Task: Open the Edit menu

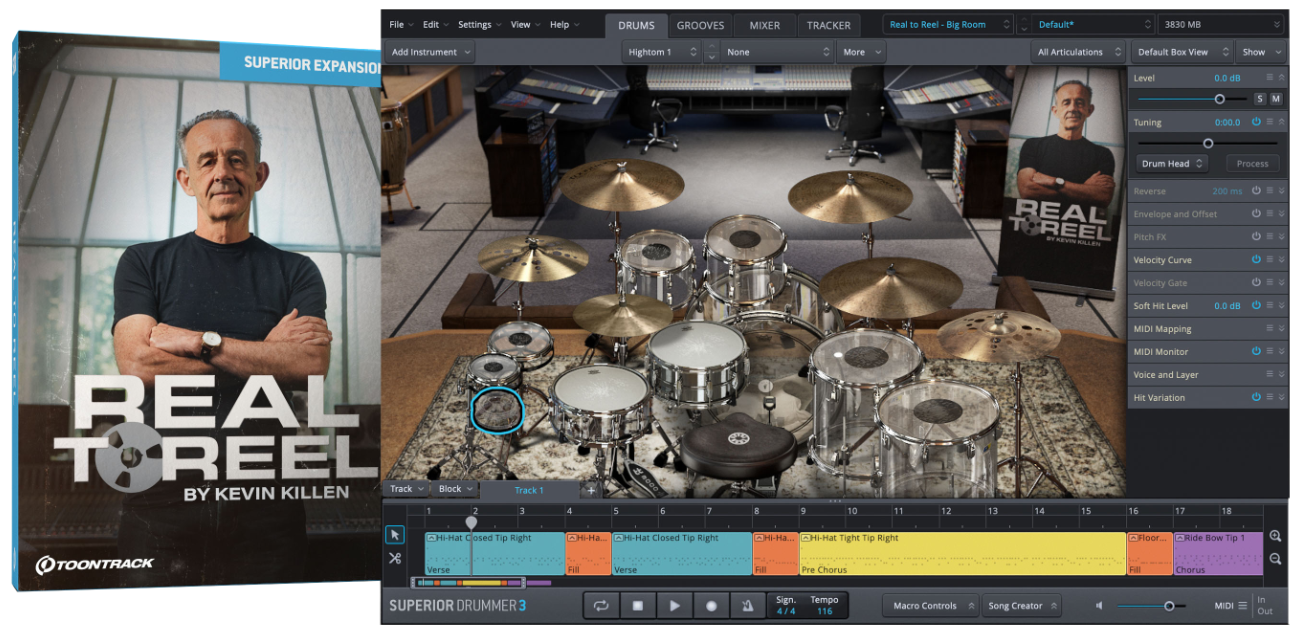Action: (x=435, y=24)
